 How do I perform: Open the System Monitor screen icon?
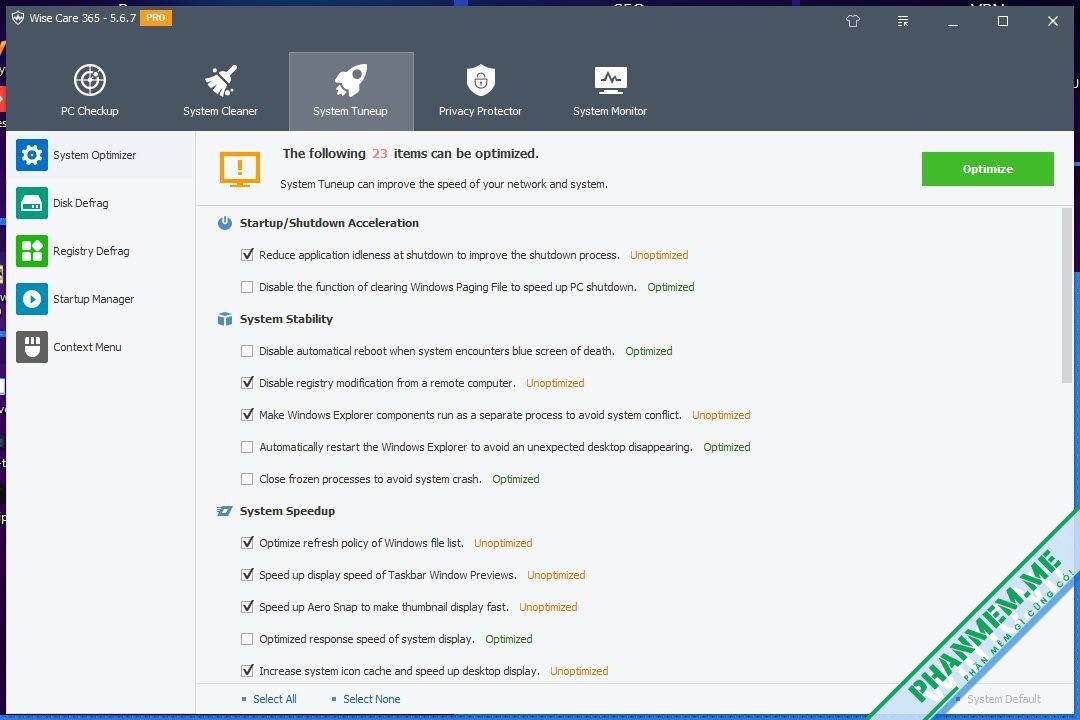pyautogui.click(x=610, y=80)
